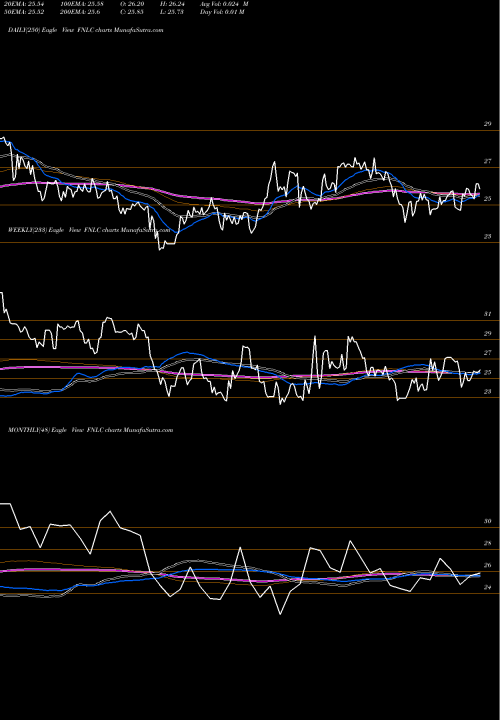
Task: Click the 28 price label on monthly chart
Action: pos(488,543)
